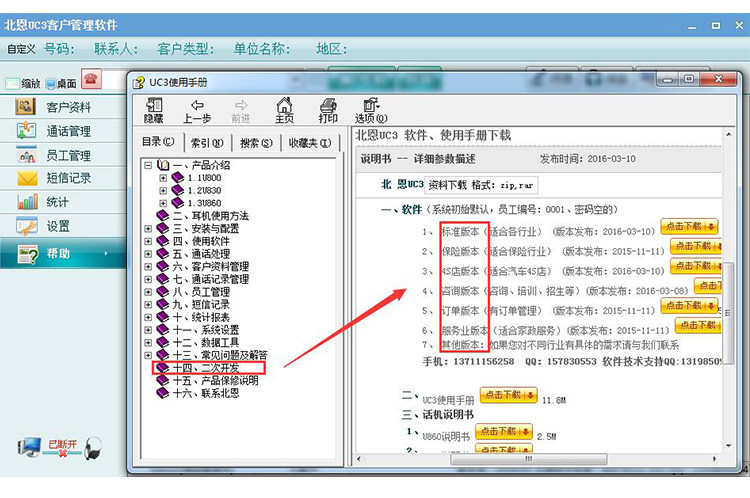Click 隐藏 in help toolbar
The image size is (750, 498).
(154, 111)
